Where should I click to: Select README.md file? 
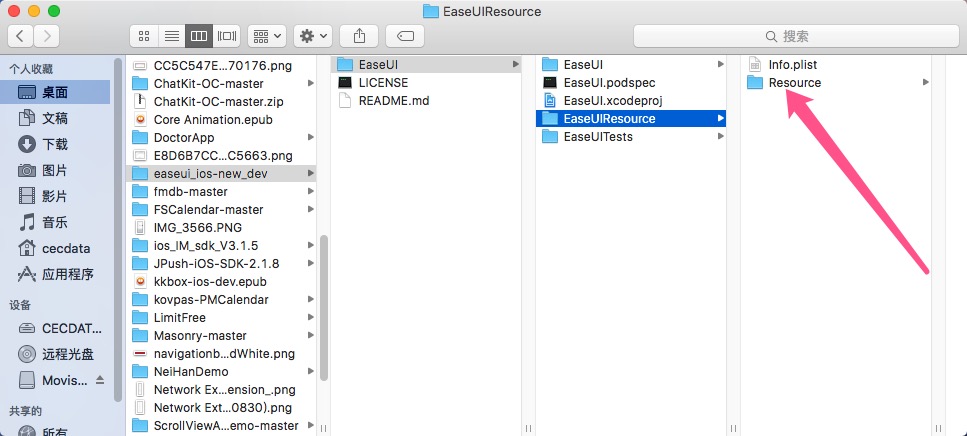click(x=426, y=101)
